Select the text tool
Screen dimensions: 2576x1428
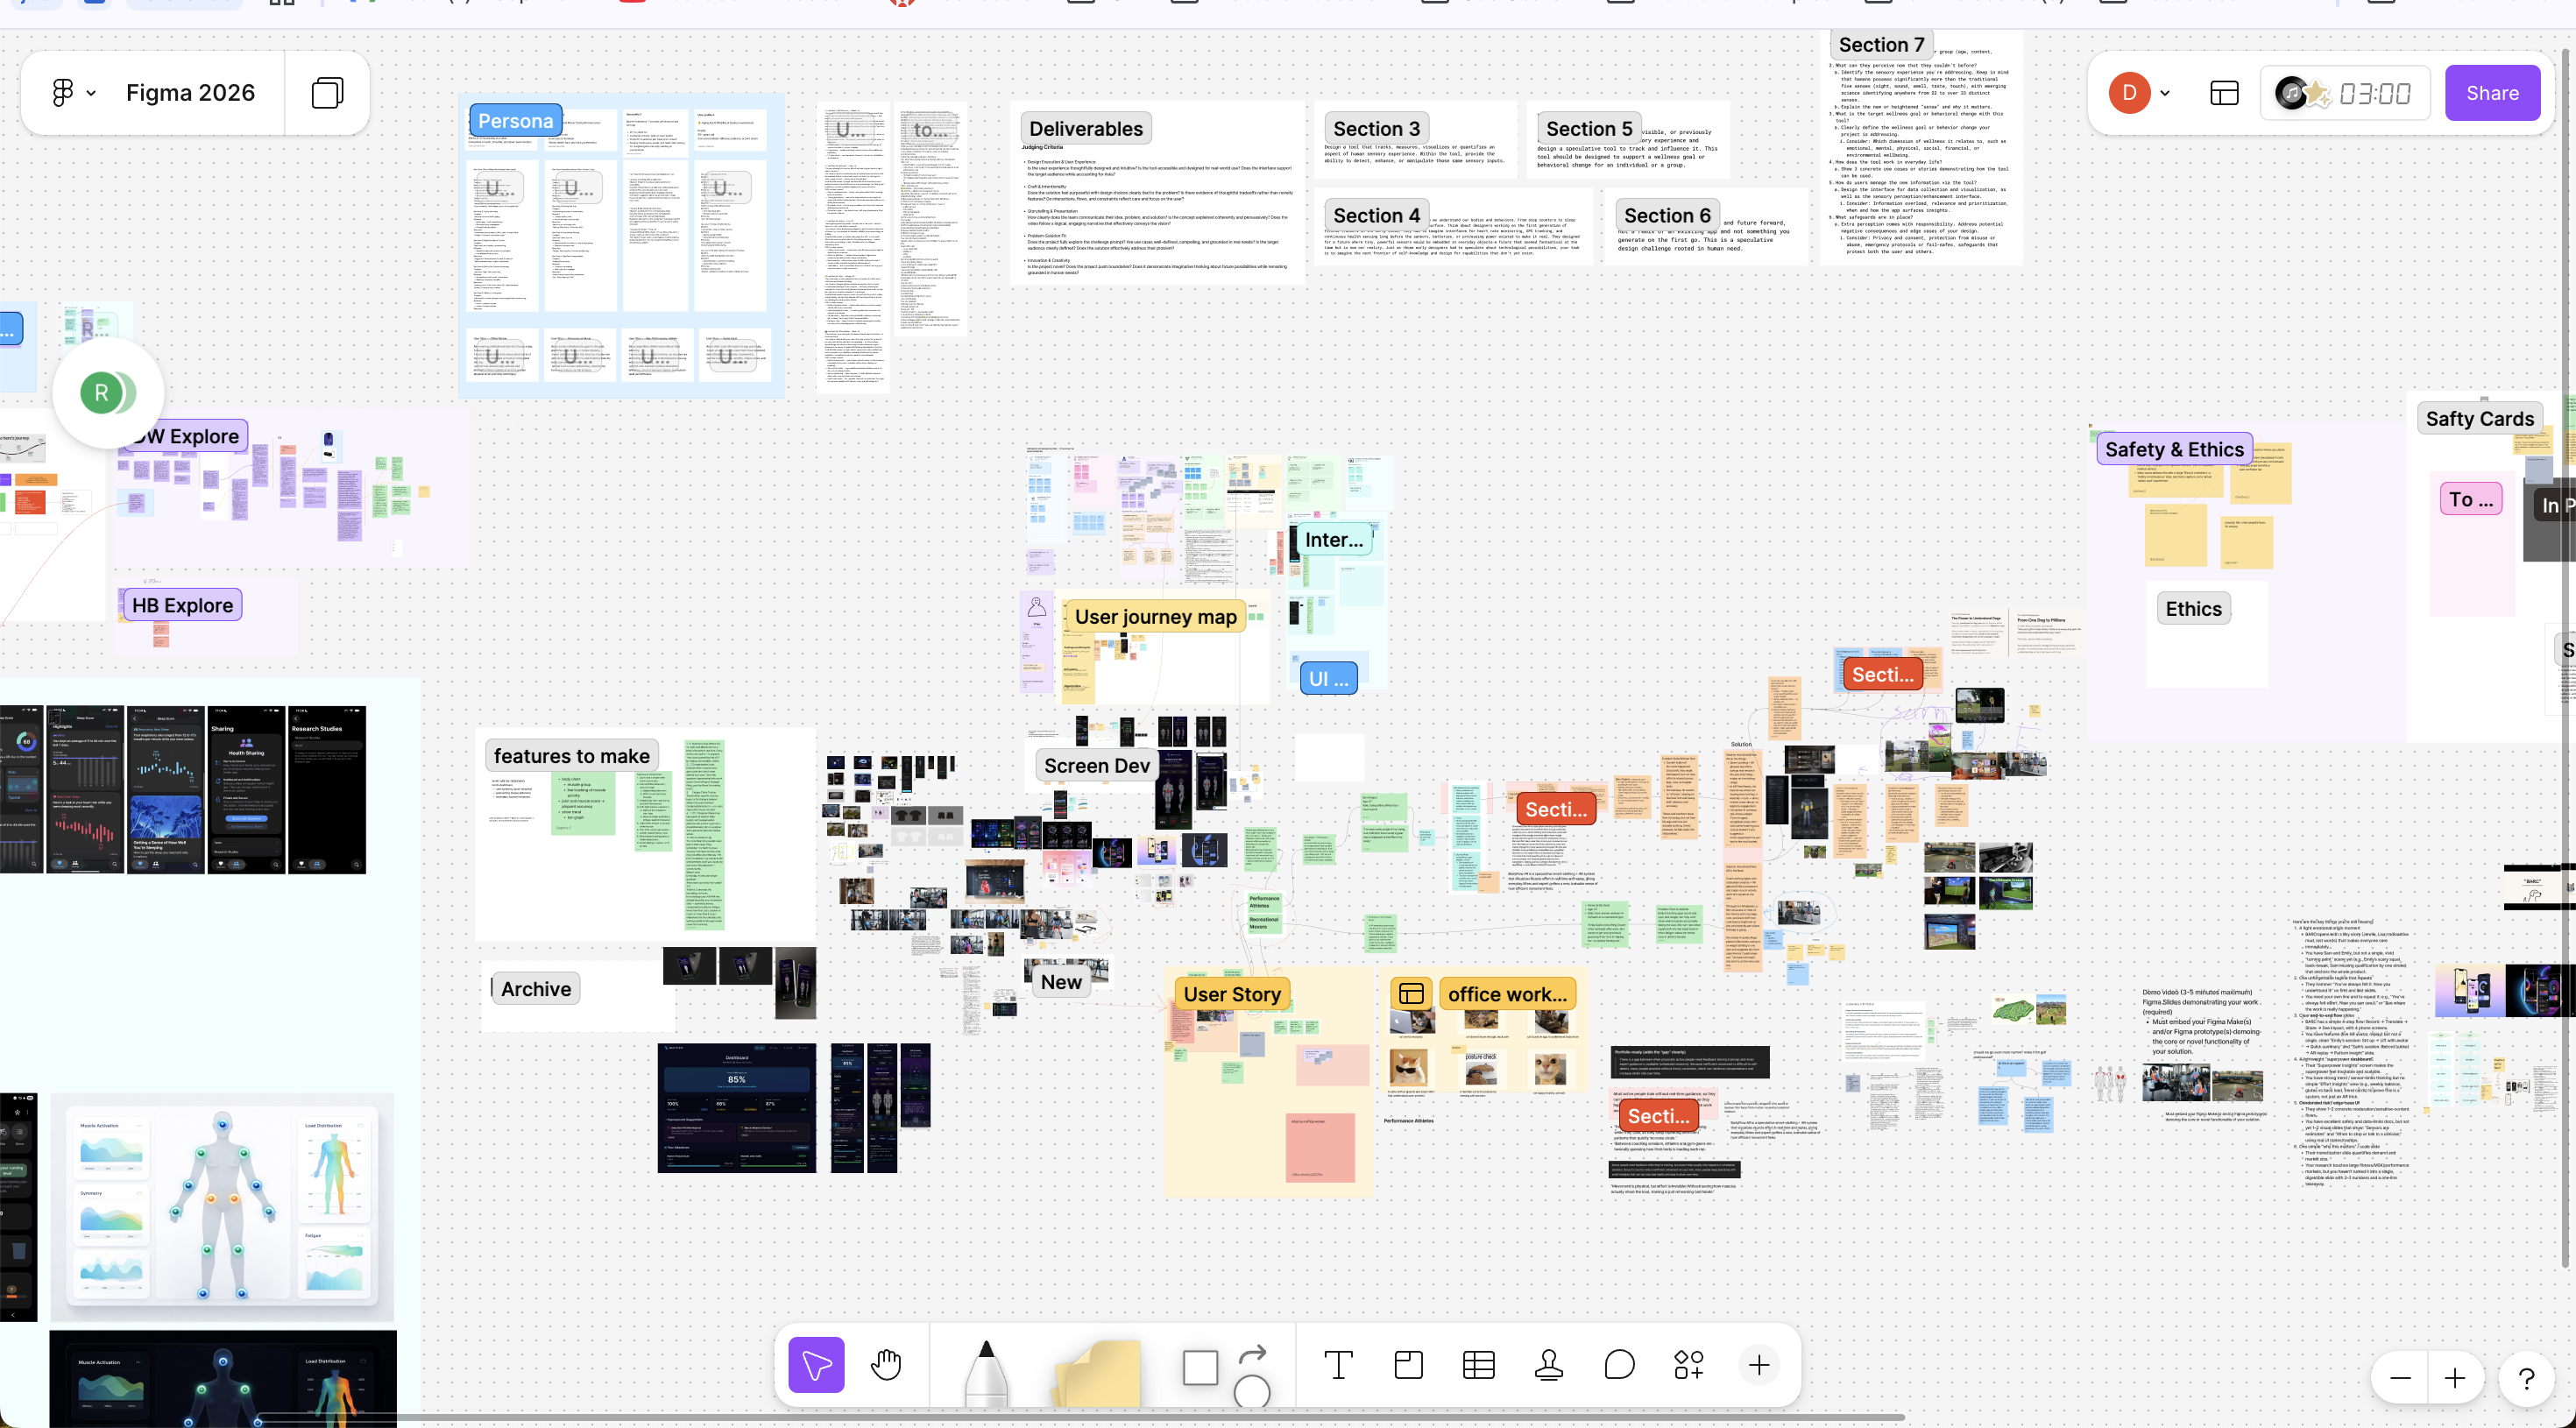[1338, 1365]
